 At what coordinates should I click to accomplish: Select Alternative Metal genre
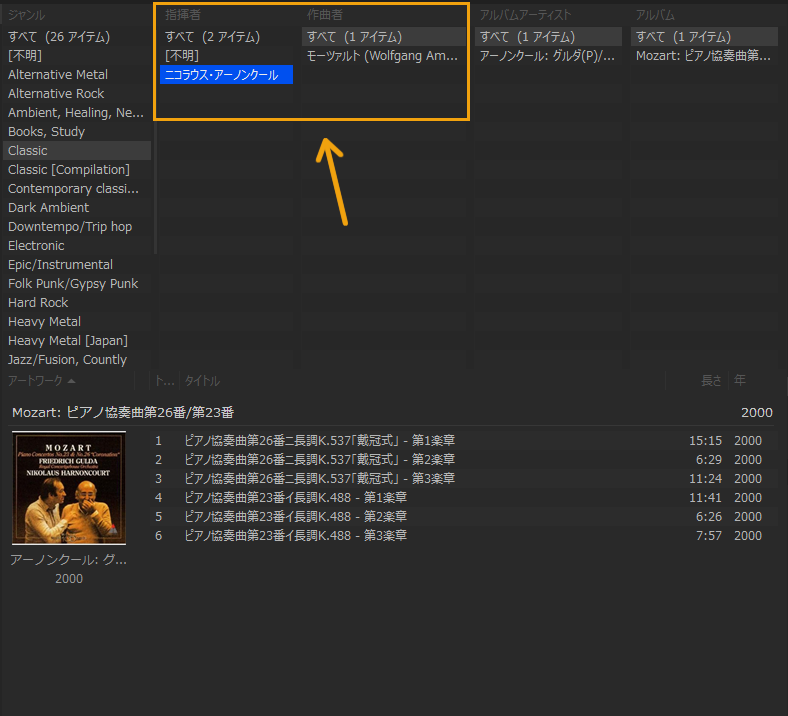pos(77,75)
